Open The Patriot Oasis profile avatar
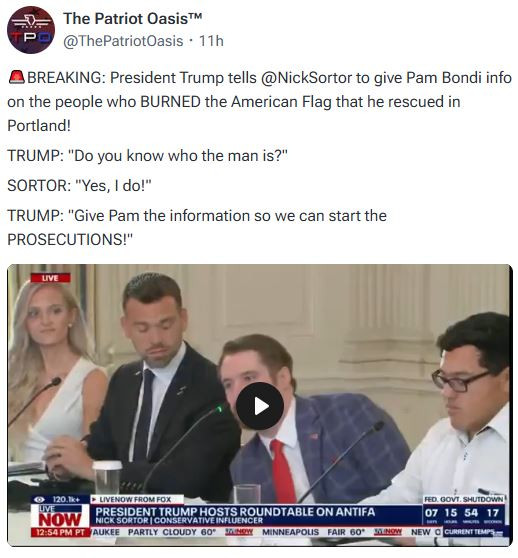The image size is (518, 558). click(x=31, y=30)
